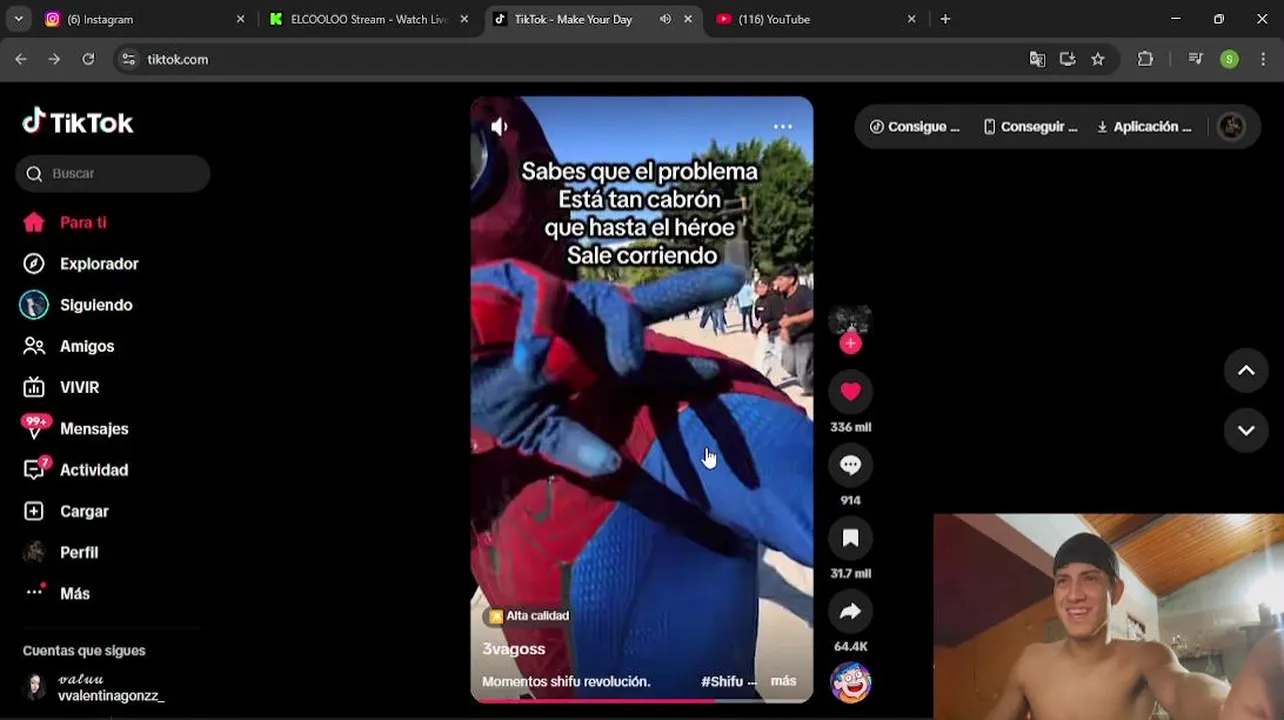The height and width of the screenshot is (720, 1284).
Task: Click the Alta calidad badge
Action: pyautogui.click(x=529, y=616)
